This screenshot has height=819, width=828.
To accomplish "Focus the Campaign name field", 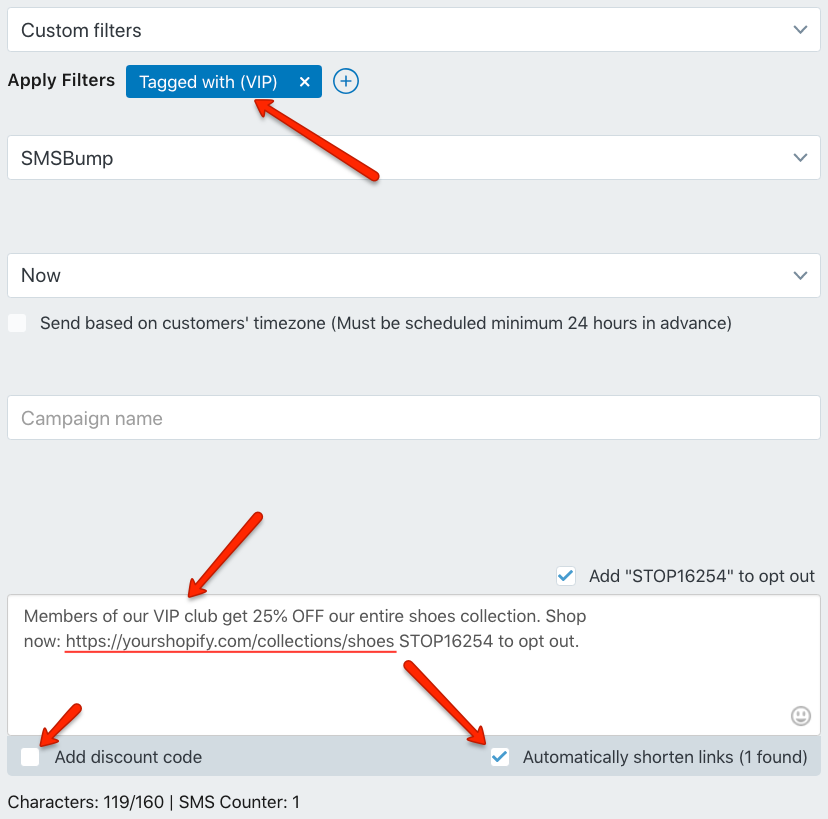I will (414, 418).
